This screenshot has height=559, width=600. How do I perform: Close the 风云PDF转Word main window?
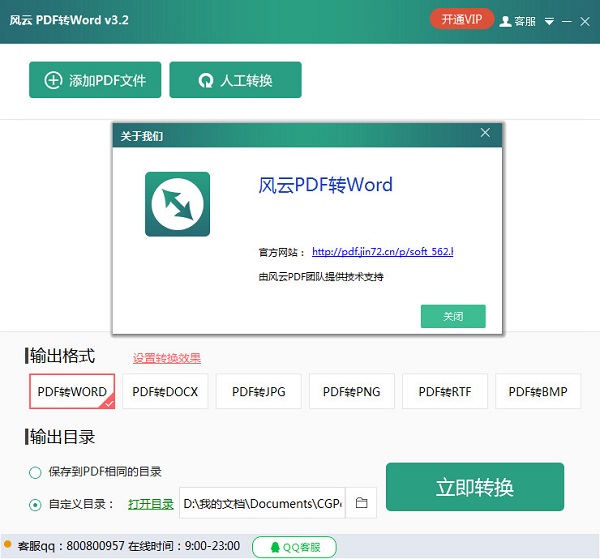tap(585, 21)
